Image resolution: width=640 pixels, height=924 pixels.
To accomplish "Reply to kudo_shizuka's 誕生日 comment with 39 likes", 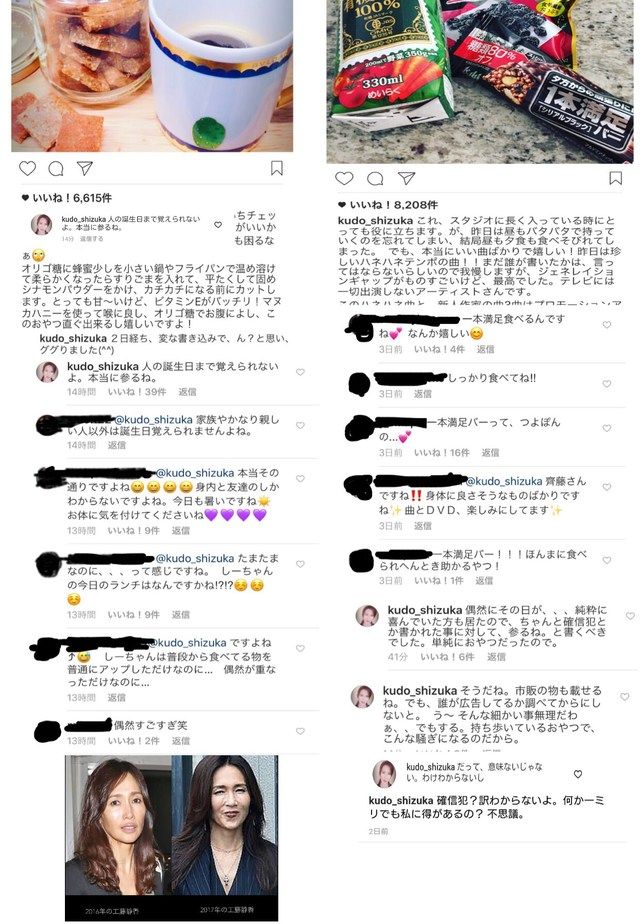I will coord(187,392).
